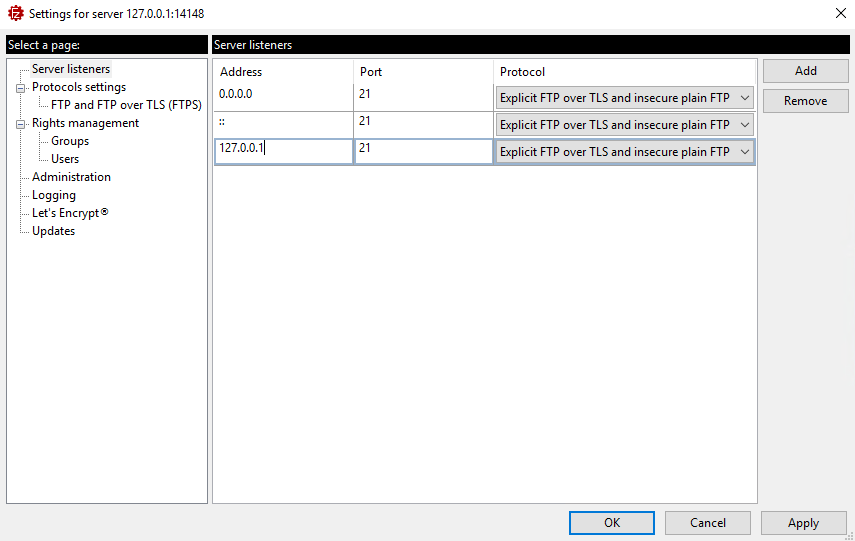The width and height of the screenshot is (855, 541).
Task: Select Server listeners page in tree
Action: click(71, 69)
